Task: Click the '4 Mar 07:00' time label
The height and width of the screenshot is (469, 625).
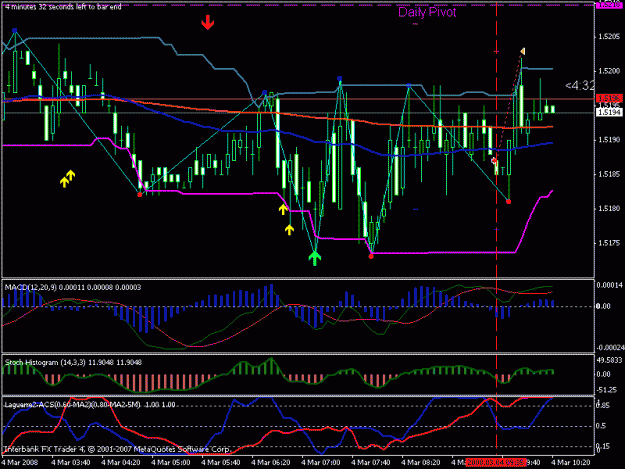Action: pyautogui.click(x=320, y=463)
